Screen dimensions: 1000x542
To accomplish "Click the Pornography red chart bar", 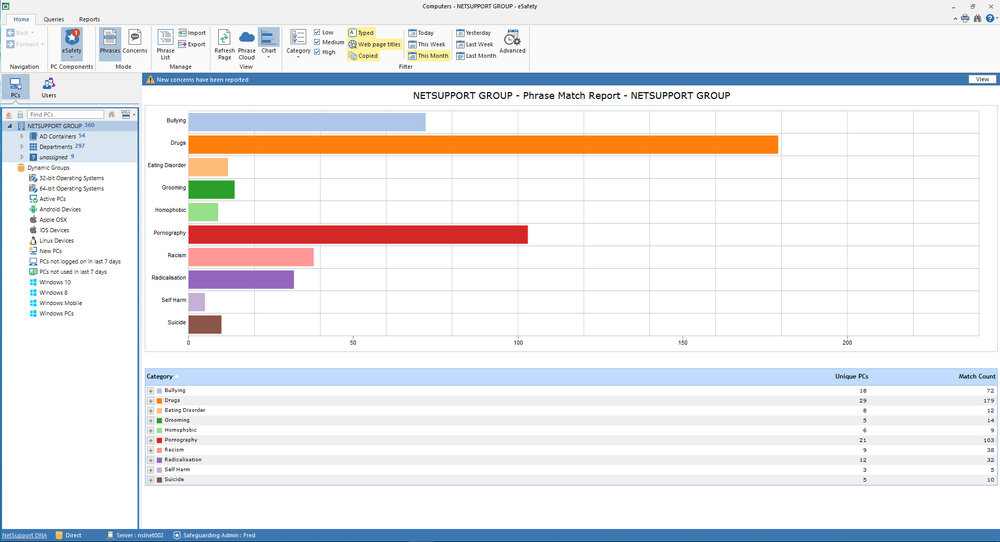I will (358, 234).
